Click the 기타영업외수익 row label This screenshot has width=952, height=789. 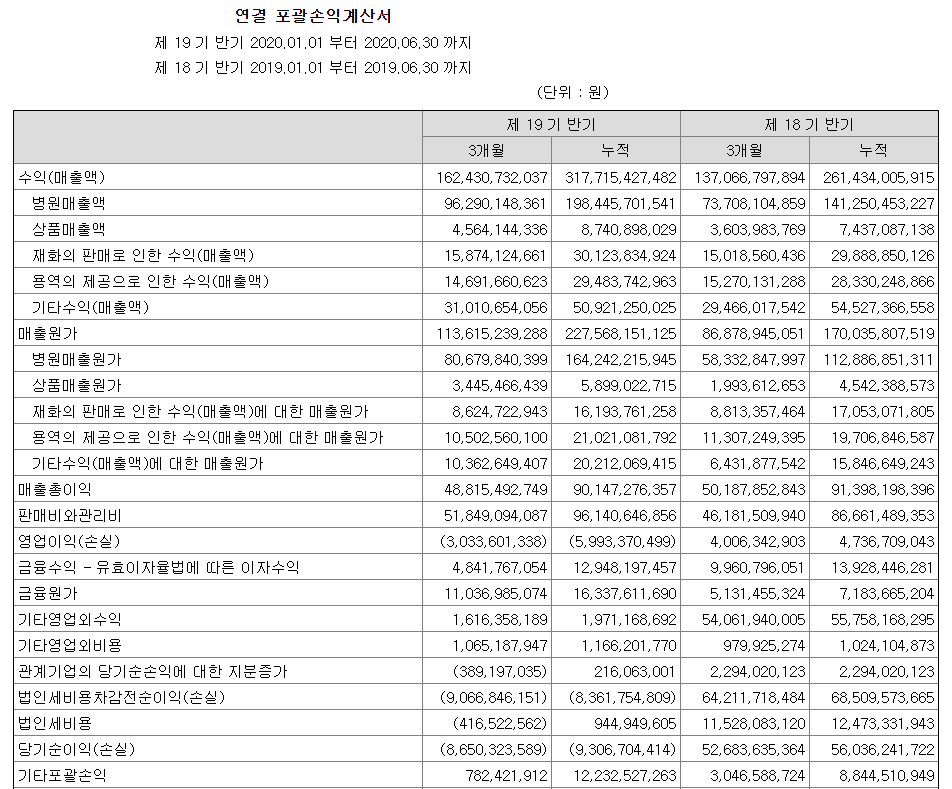coord(70,620)
